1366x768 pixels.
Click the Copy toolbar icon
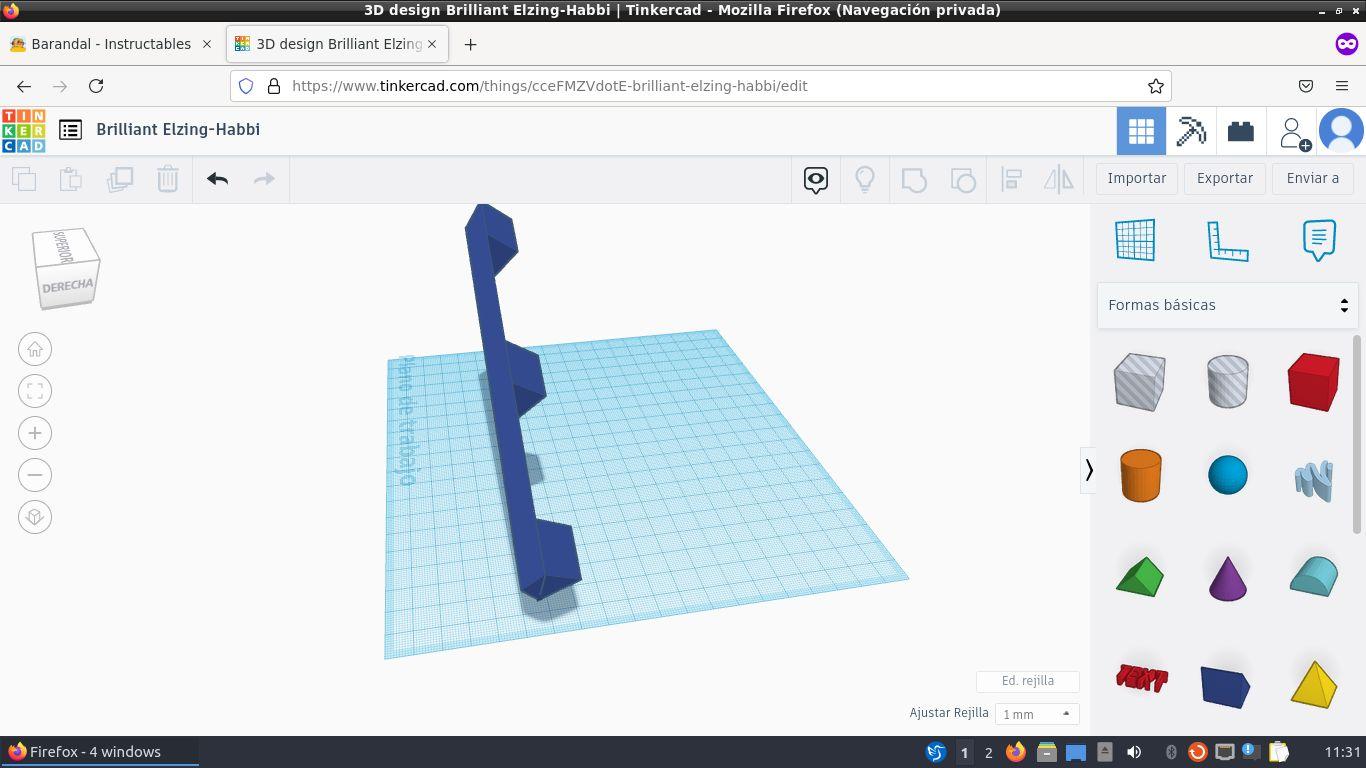(24, 179)
